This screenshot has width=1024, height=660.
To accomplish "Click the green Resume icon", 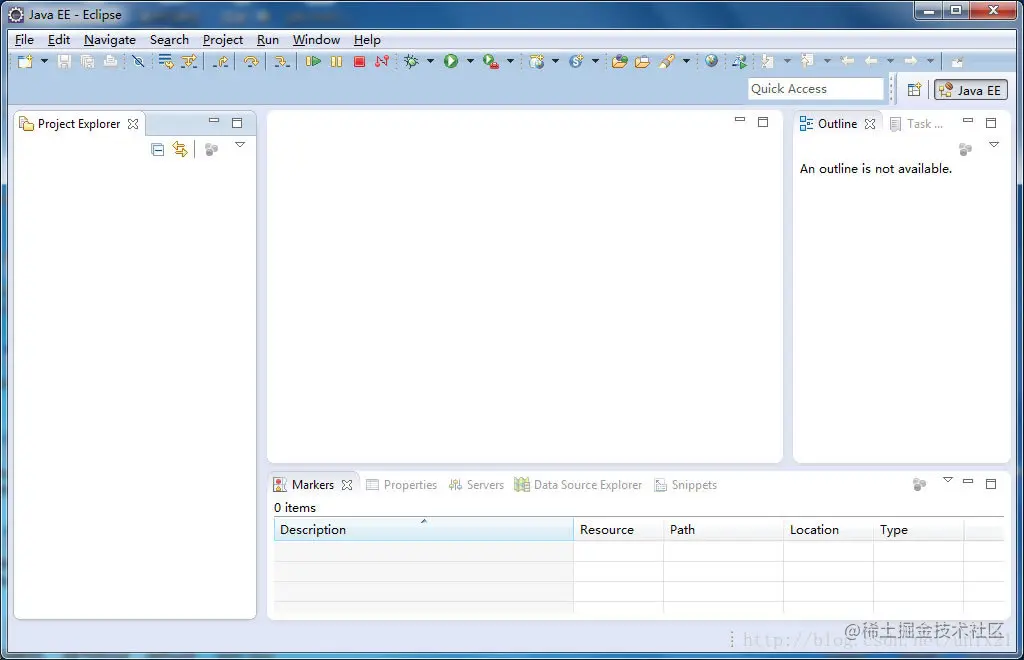I will [x=313, y=61].
